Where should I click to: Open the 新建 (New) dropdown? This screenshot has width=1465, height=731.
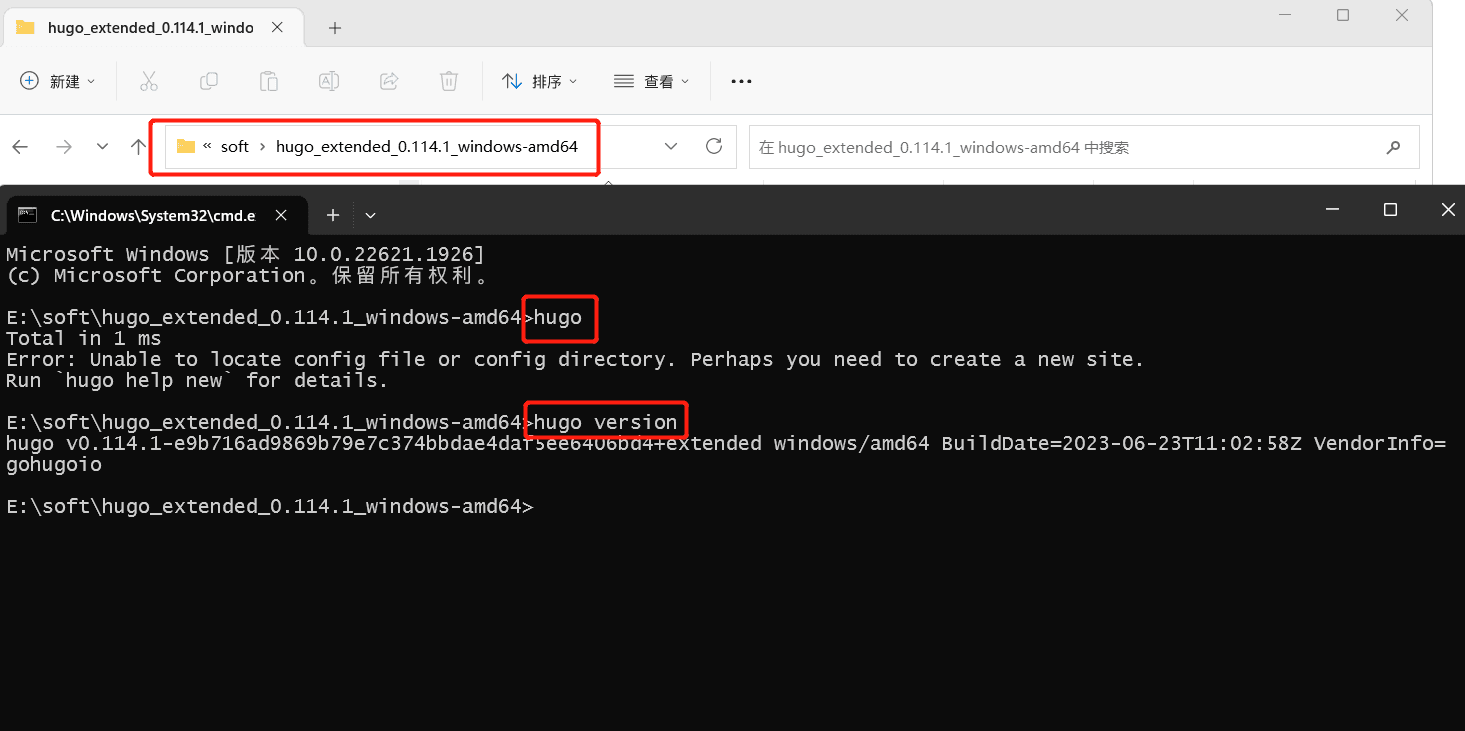58,81
